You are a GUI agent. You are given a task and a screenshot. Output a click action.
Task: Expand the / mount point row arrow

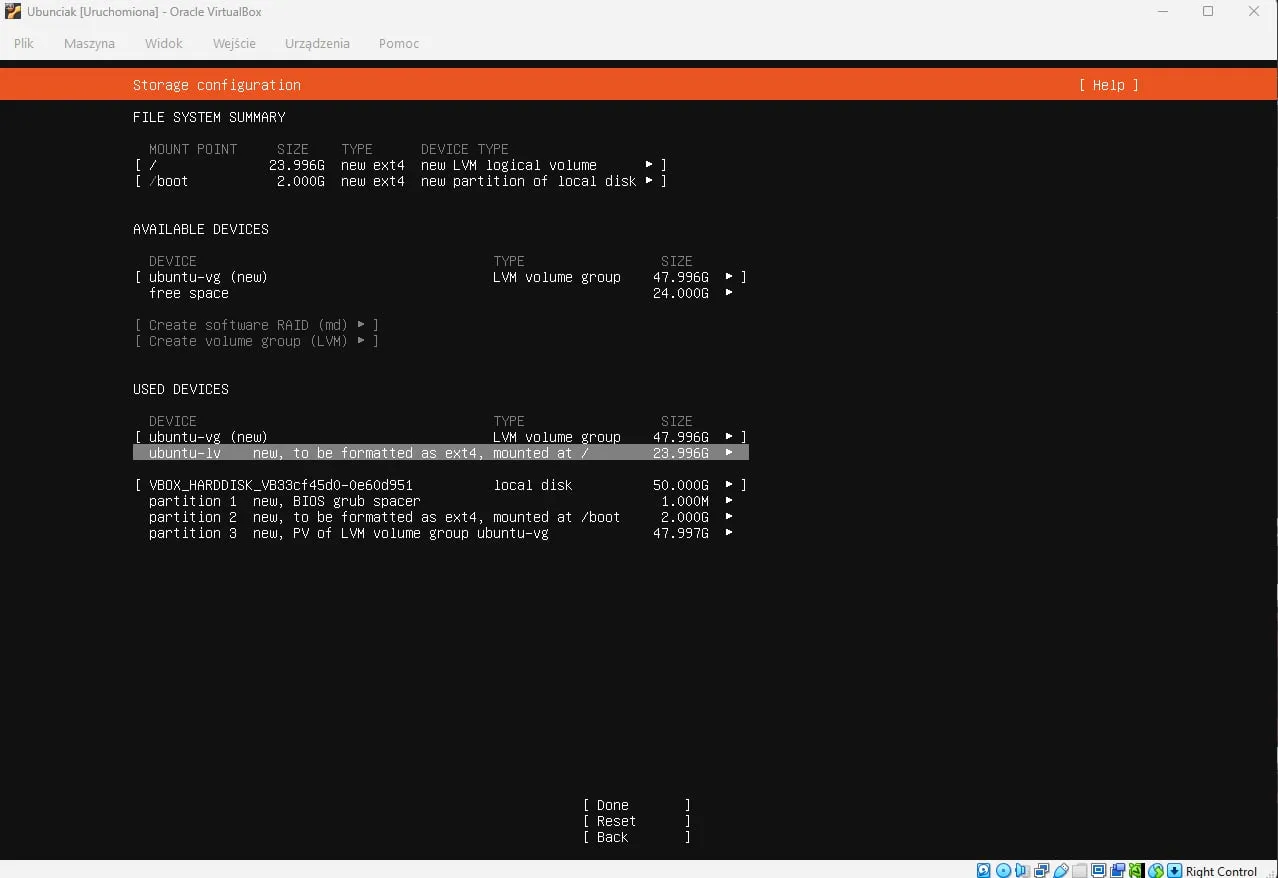[649, 165]
